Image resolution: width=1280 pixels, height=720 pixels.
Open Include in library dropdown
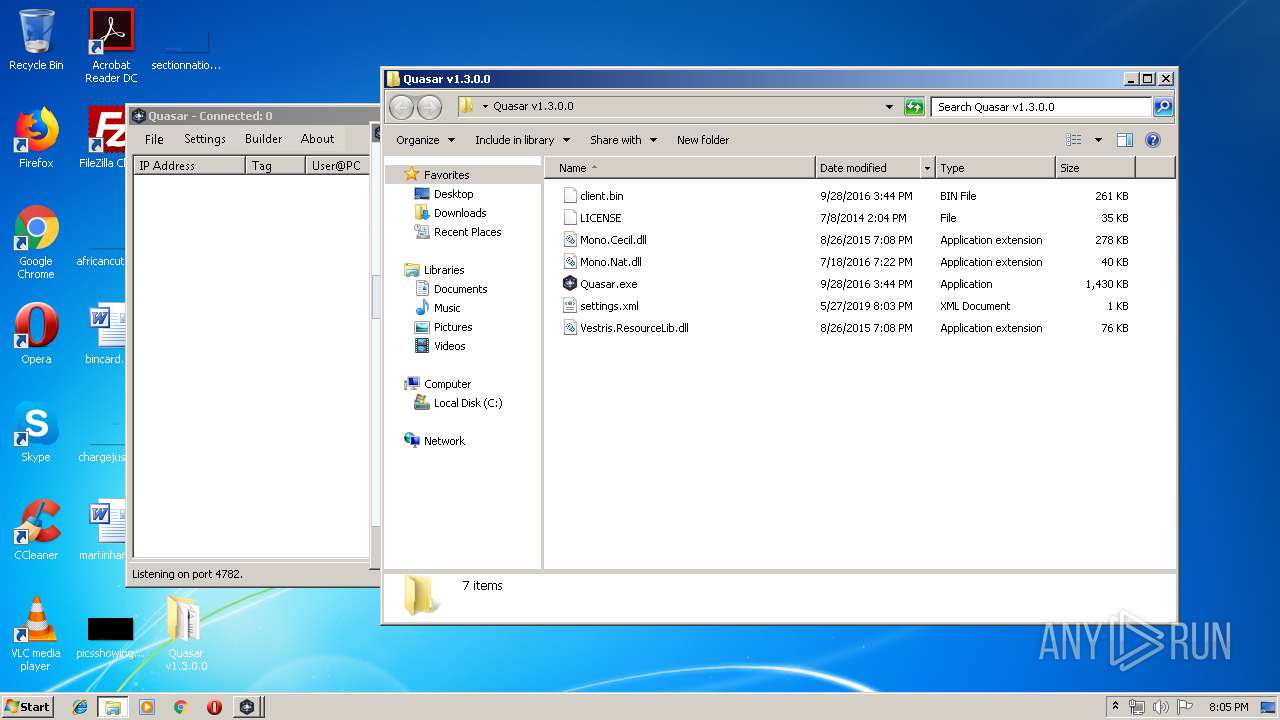click(522, 140)
